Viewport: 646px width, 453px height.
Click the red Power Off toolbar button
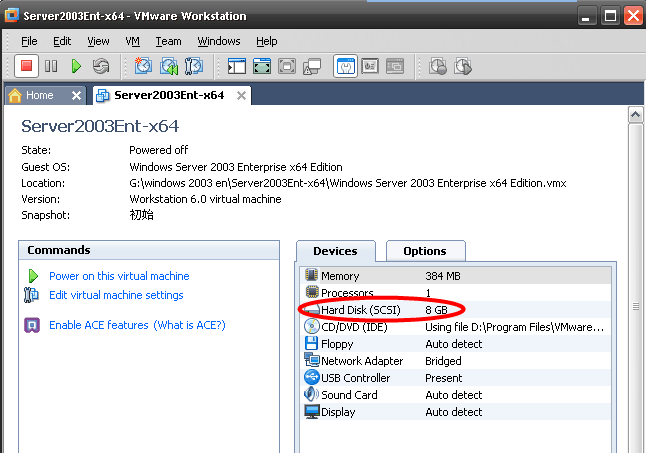point(26,66)
